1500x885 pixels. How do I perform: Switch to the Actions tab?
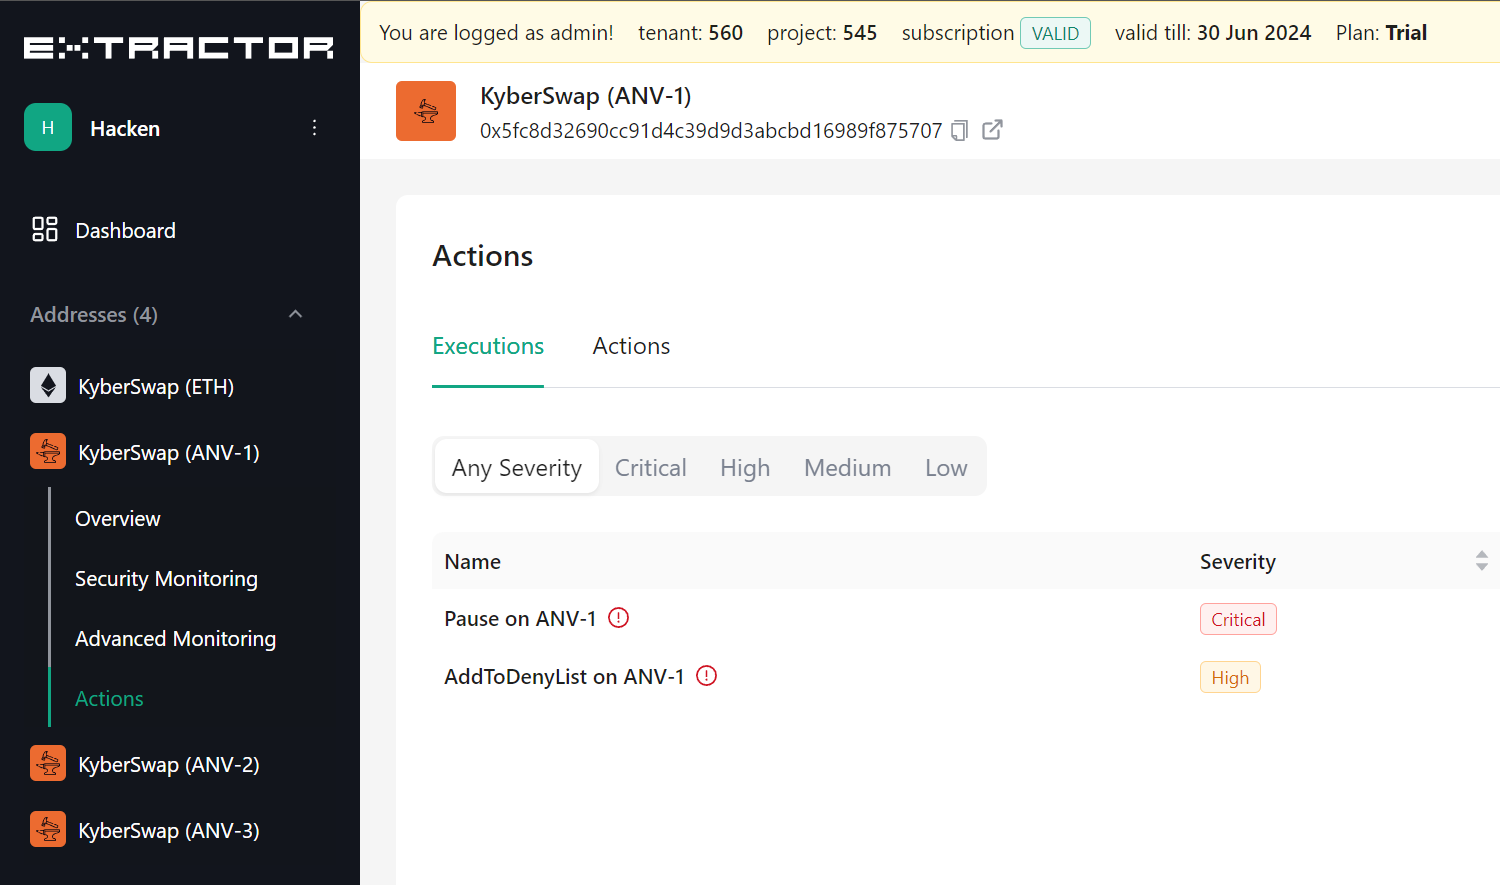coord(631,346)
